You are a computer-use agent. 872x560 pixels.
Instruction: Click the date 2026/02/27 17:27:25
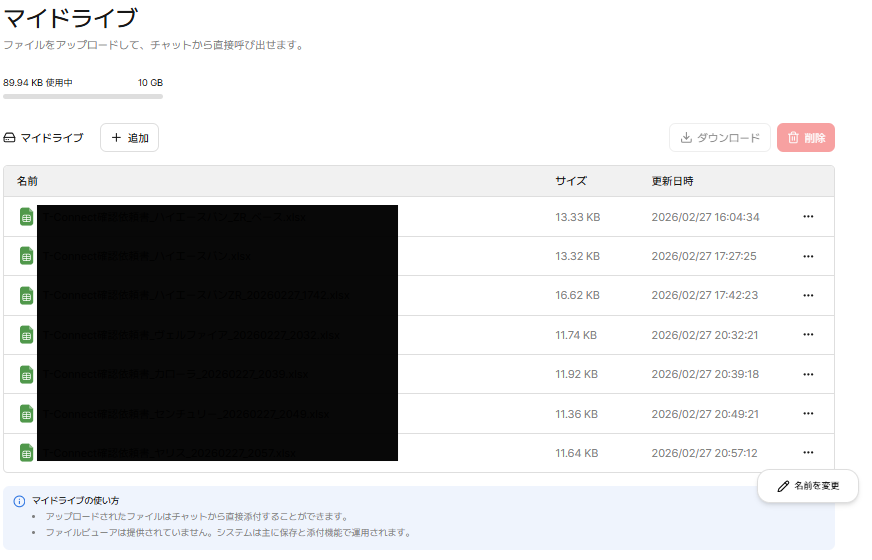pos(704,256)
